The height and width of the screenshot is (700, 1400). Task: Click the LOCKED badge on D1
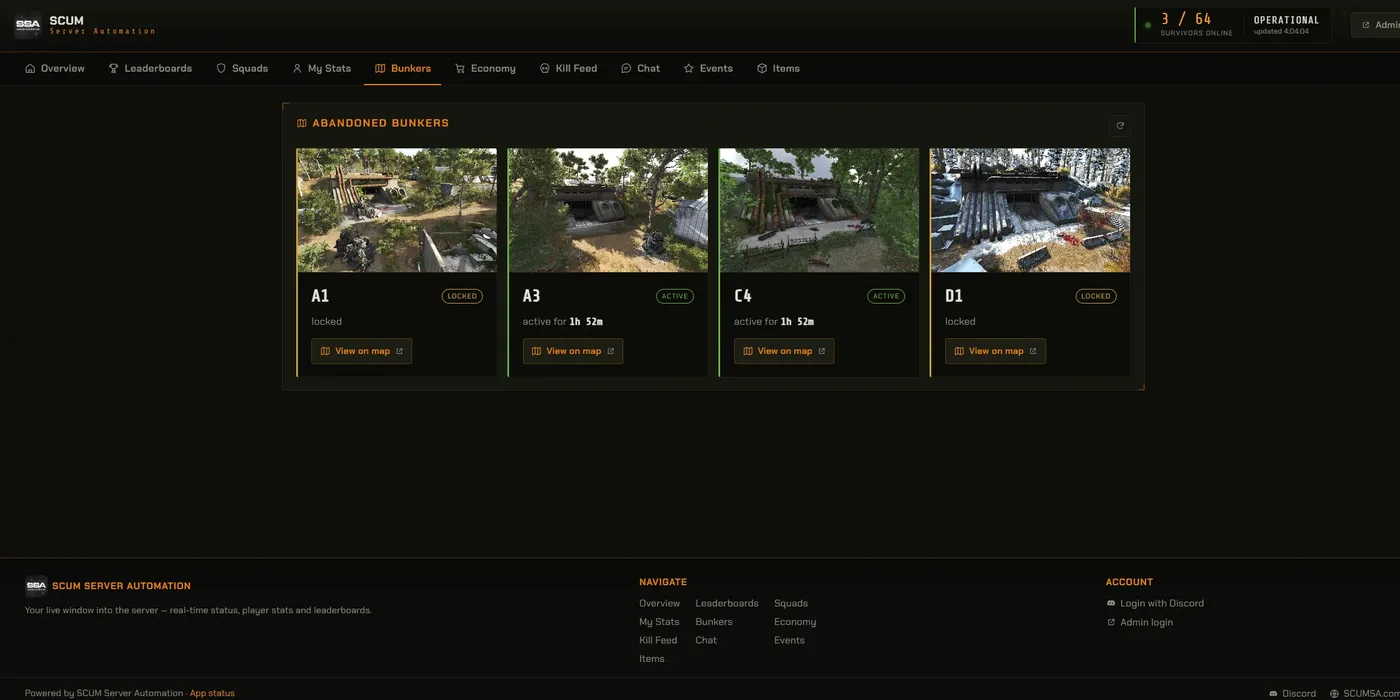(x=1096, y=296)
